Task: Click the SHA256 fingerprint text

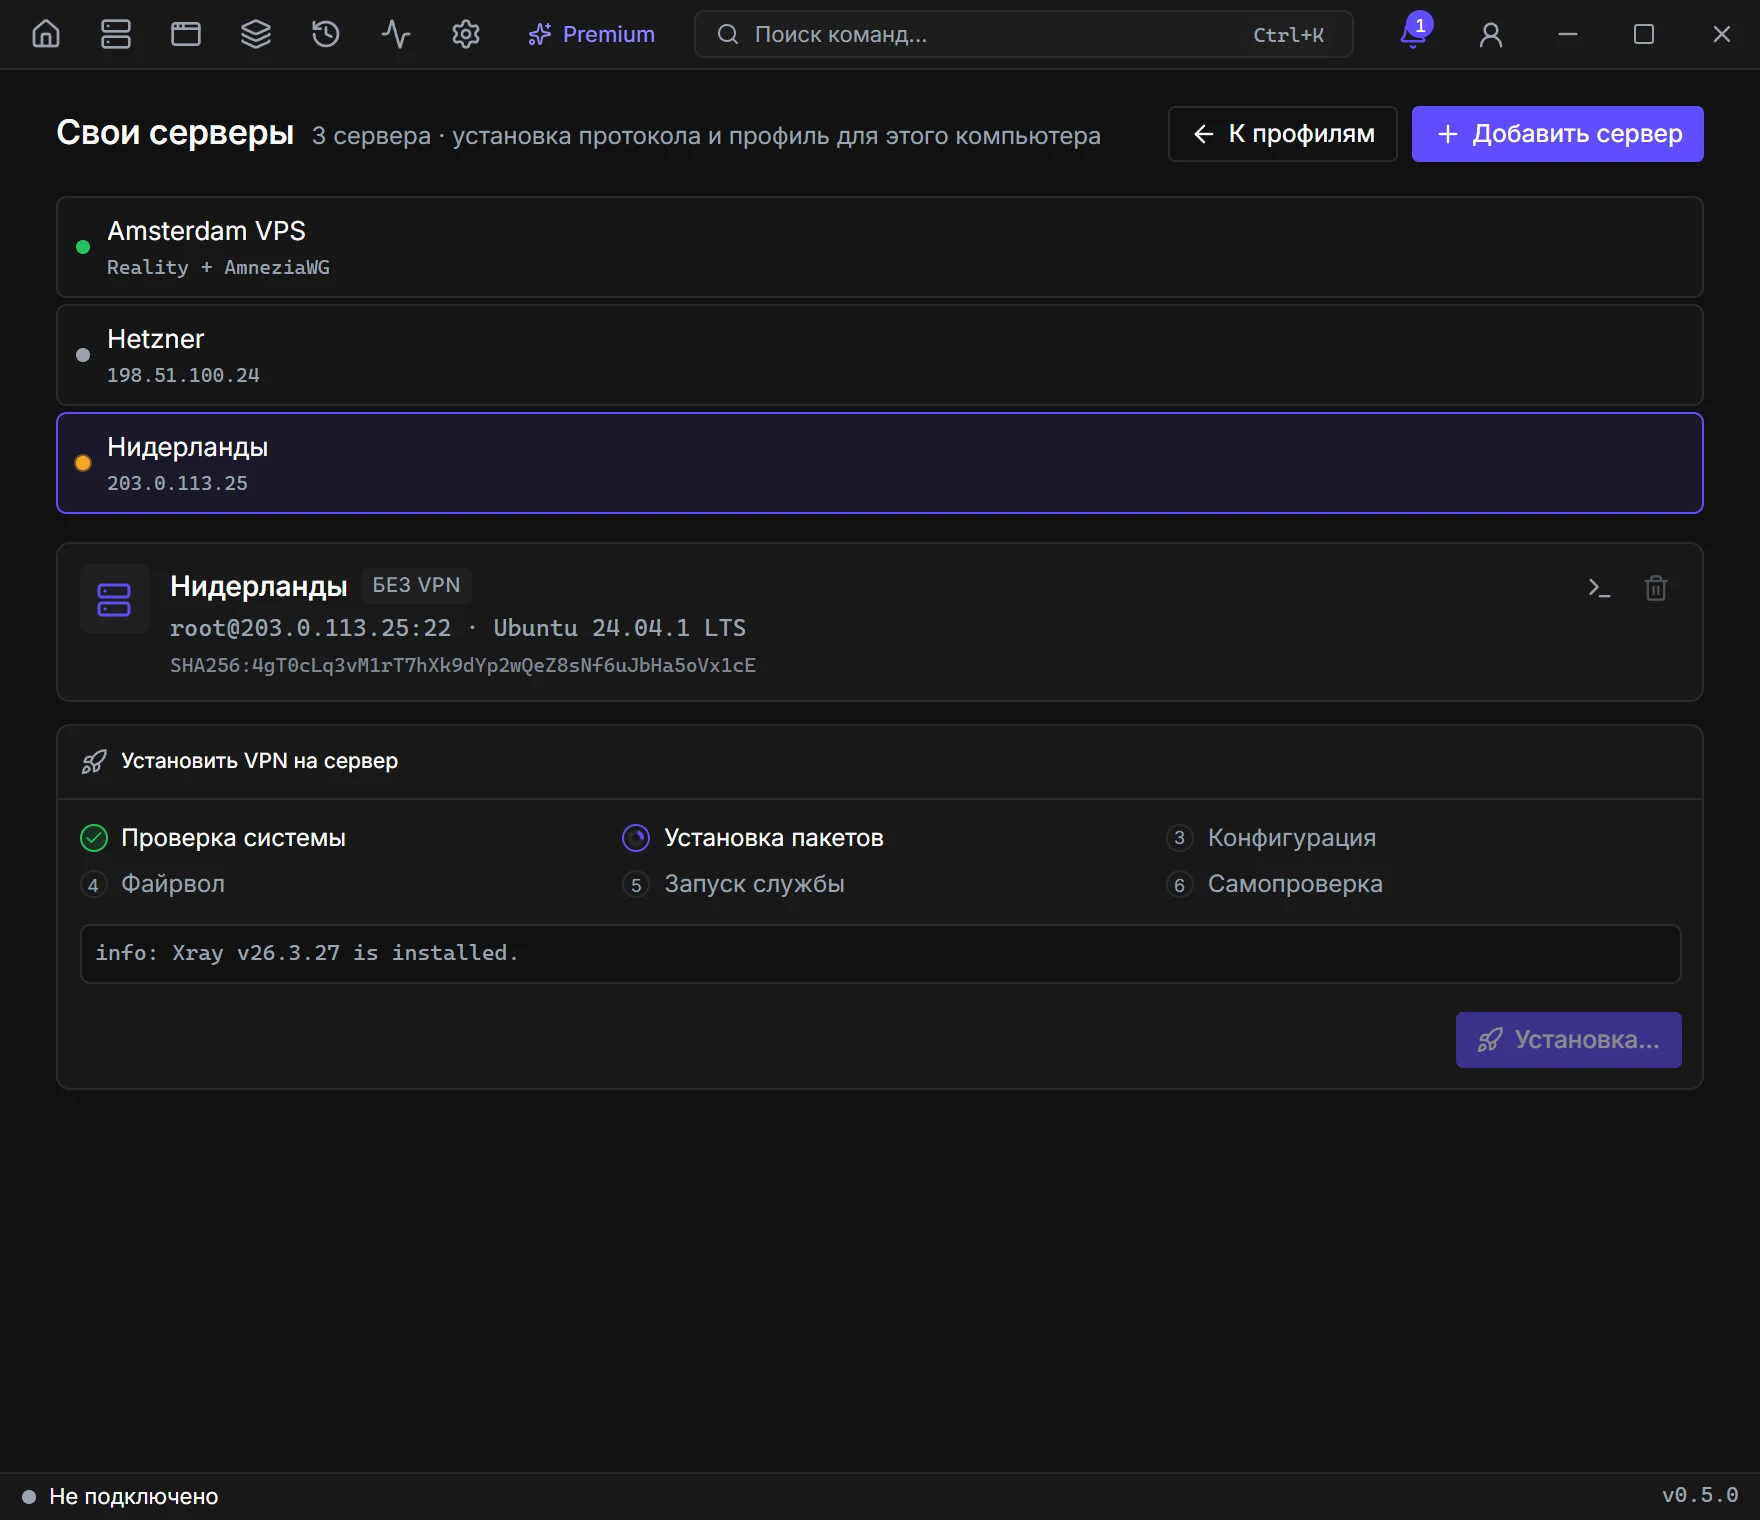Action: 463,665
